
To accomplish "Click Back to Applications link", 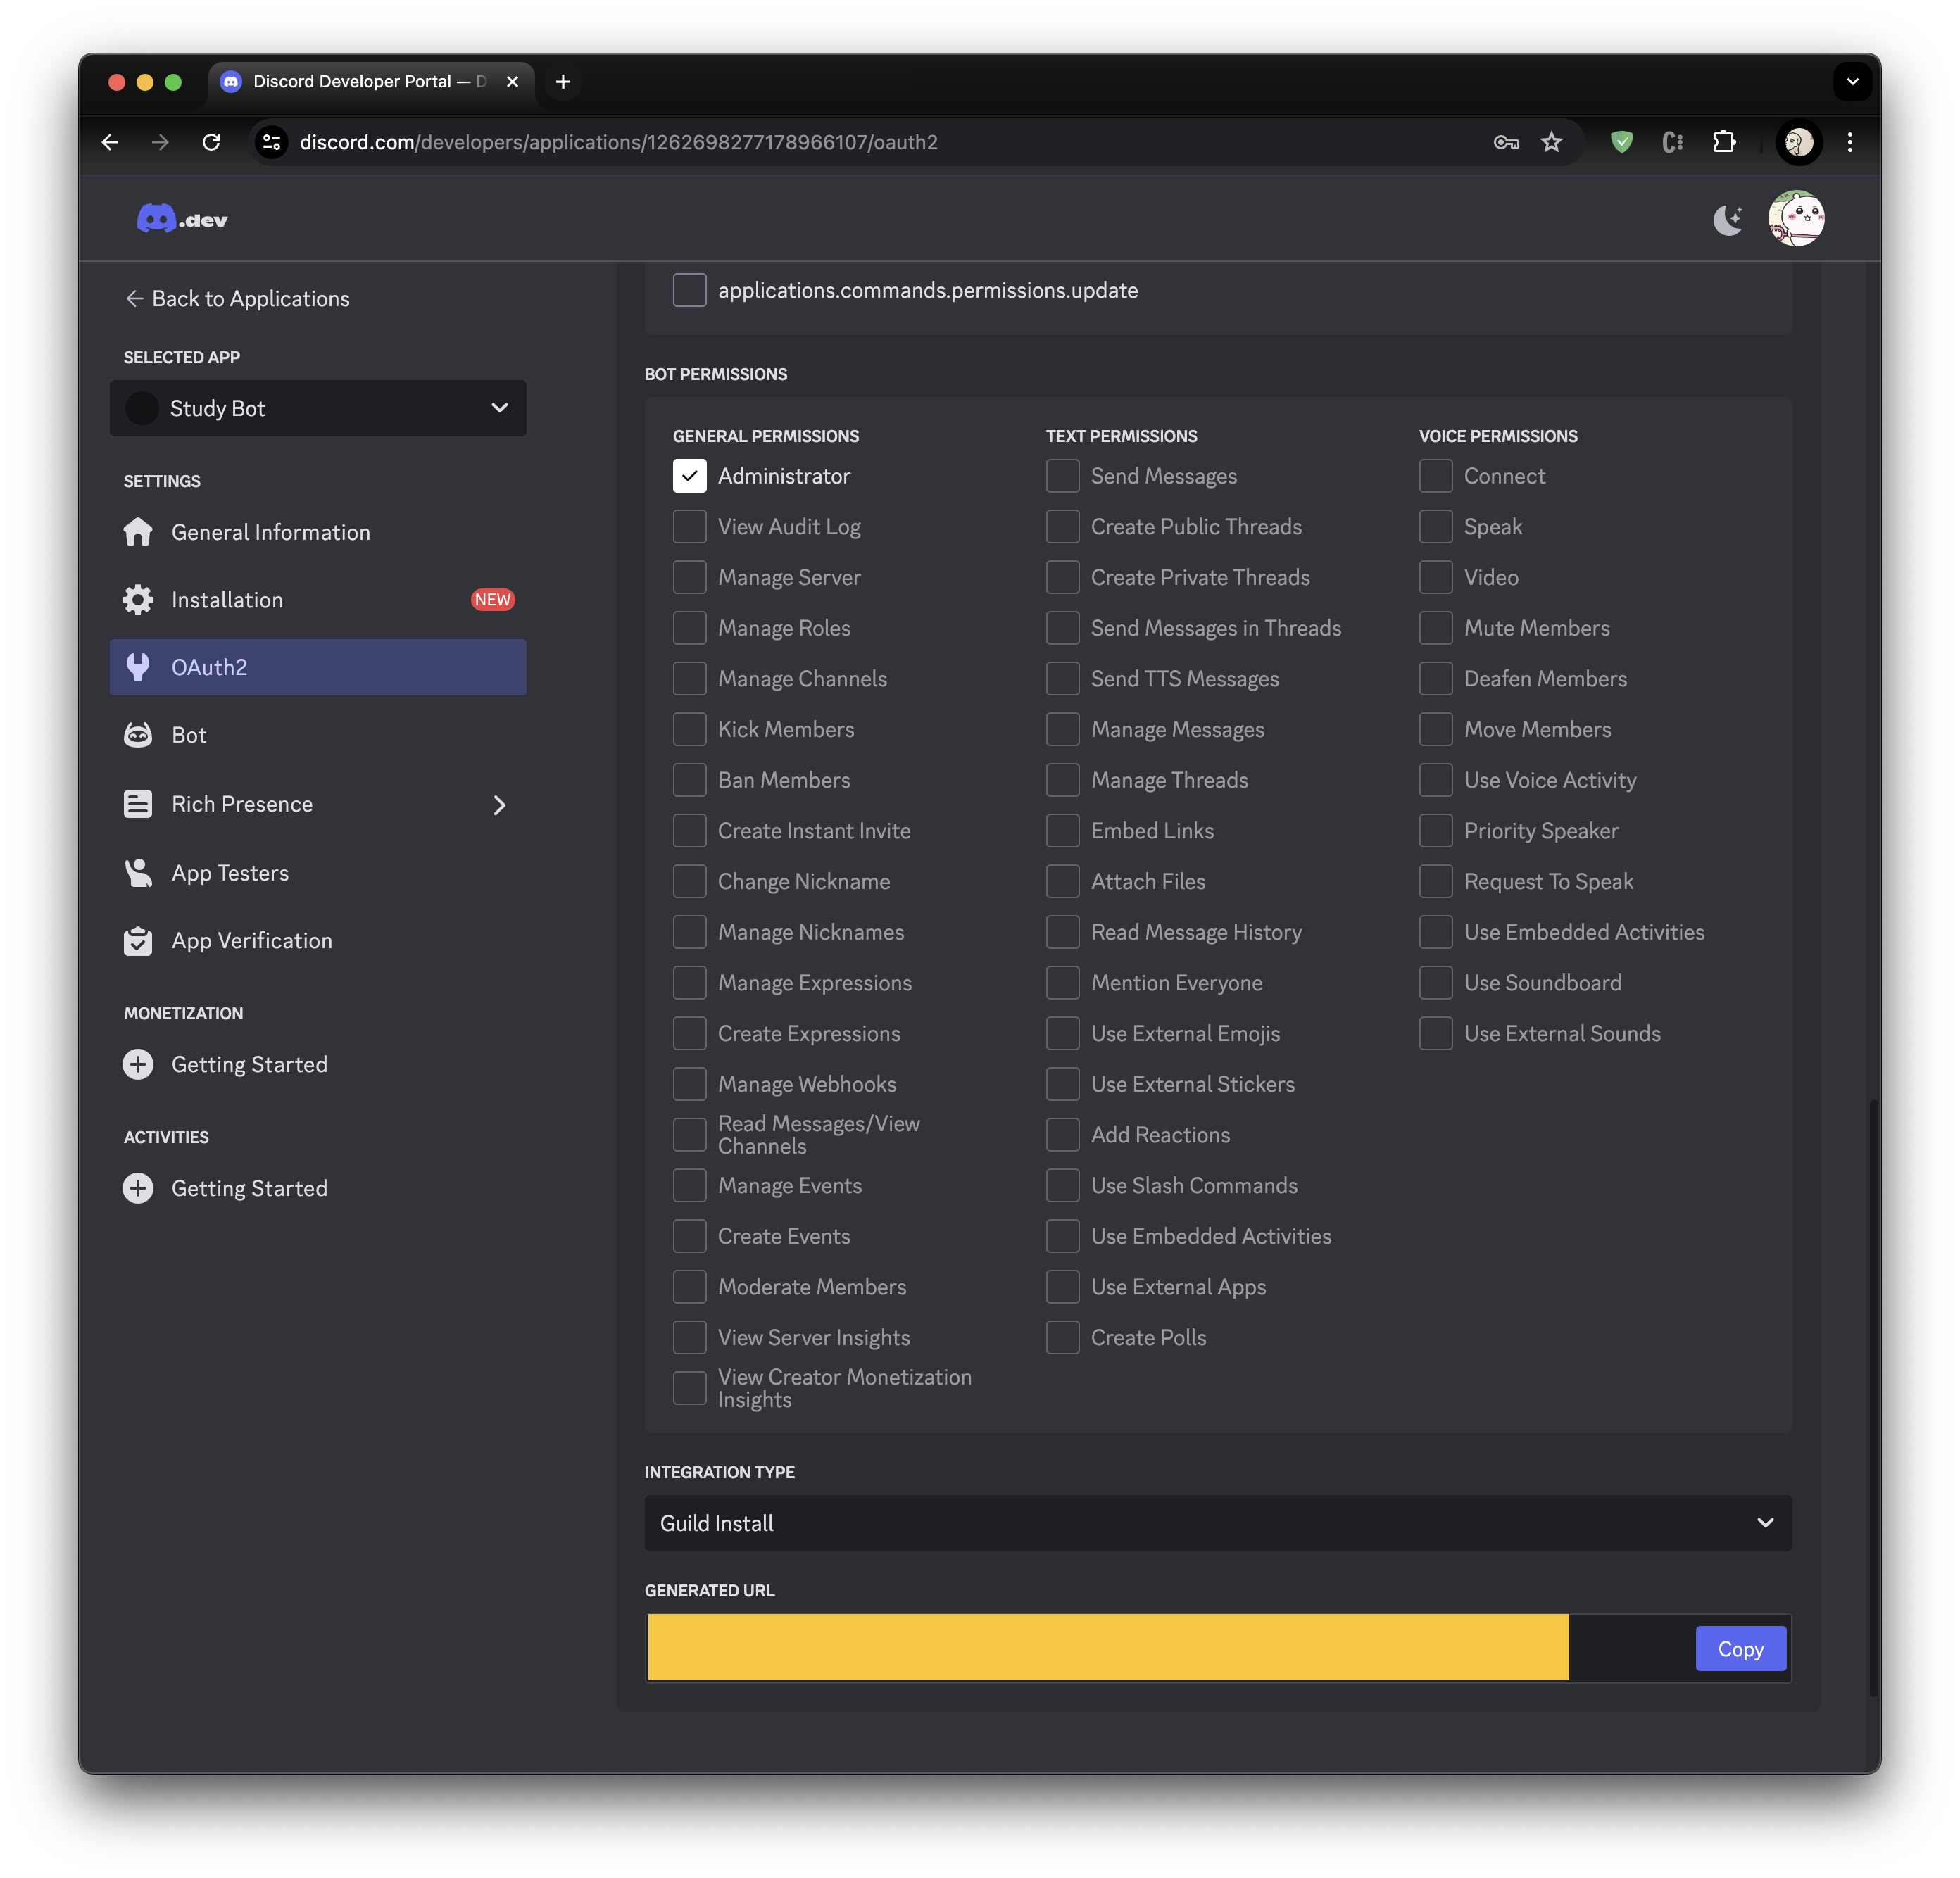I will point(238,299).
